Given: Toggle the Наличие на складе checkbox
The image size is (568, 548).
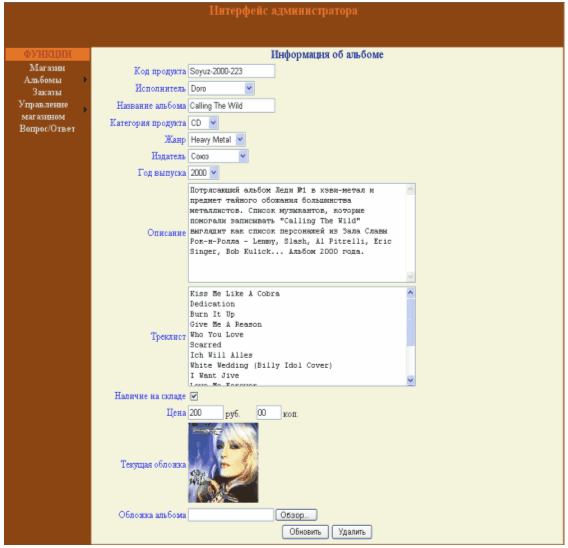Looking at the screenshot, I should pyautogui.click(x=194, y=396).
